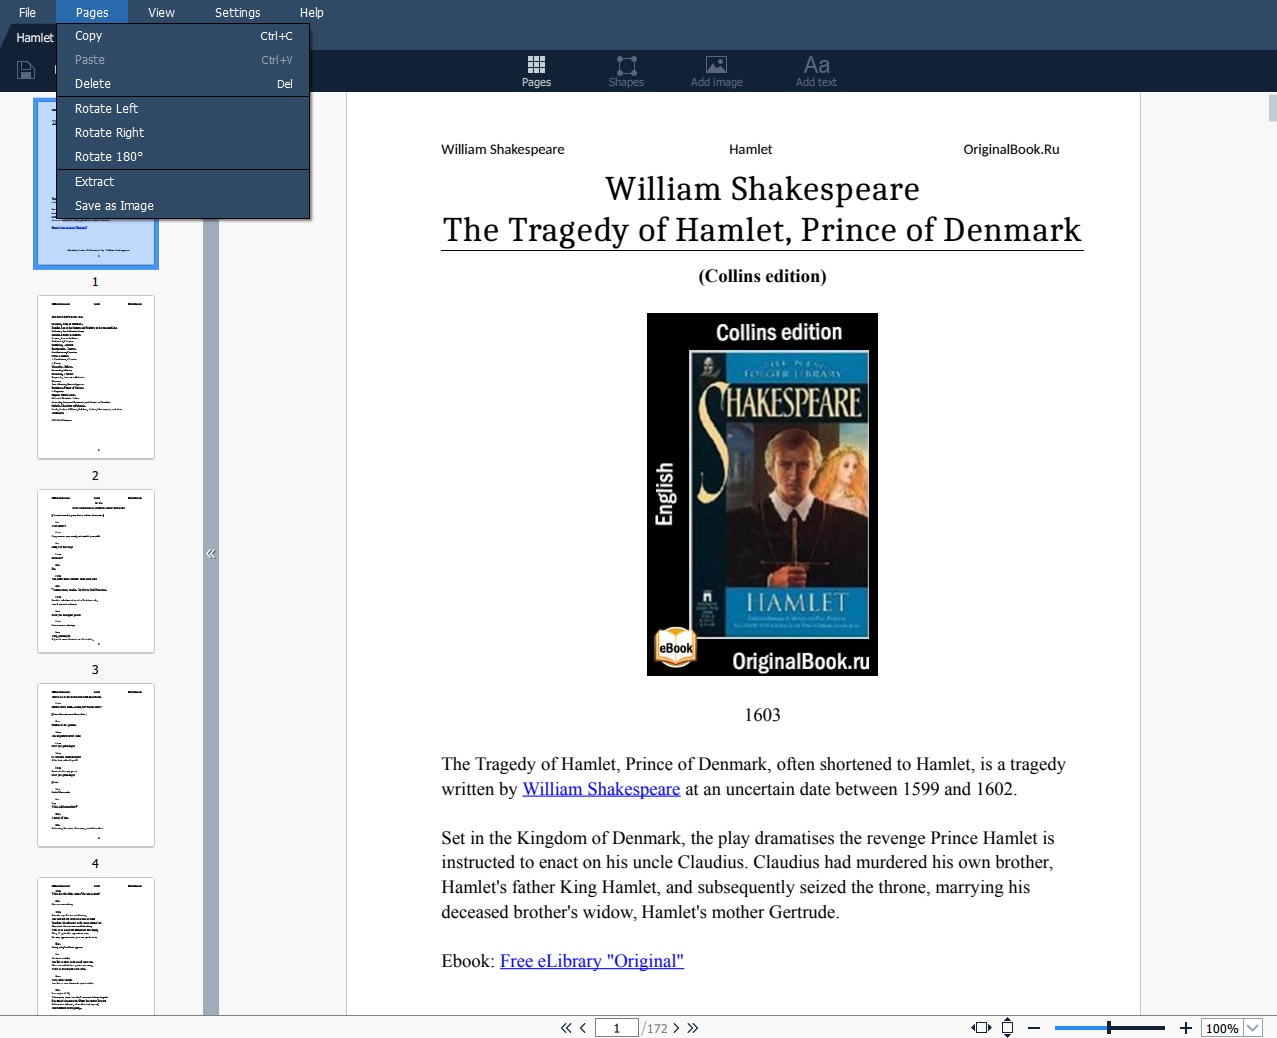Choose the Add image tool
The height and width of the screenshot is (1038, 1277).
[x=716, y=71]
